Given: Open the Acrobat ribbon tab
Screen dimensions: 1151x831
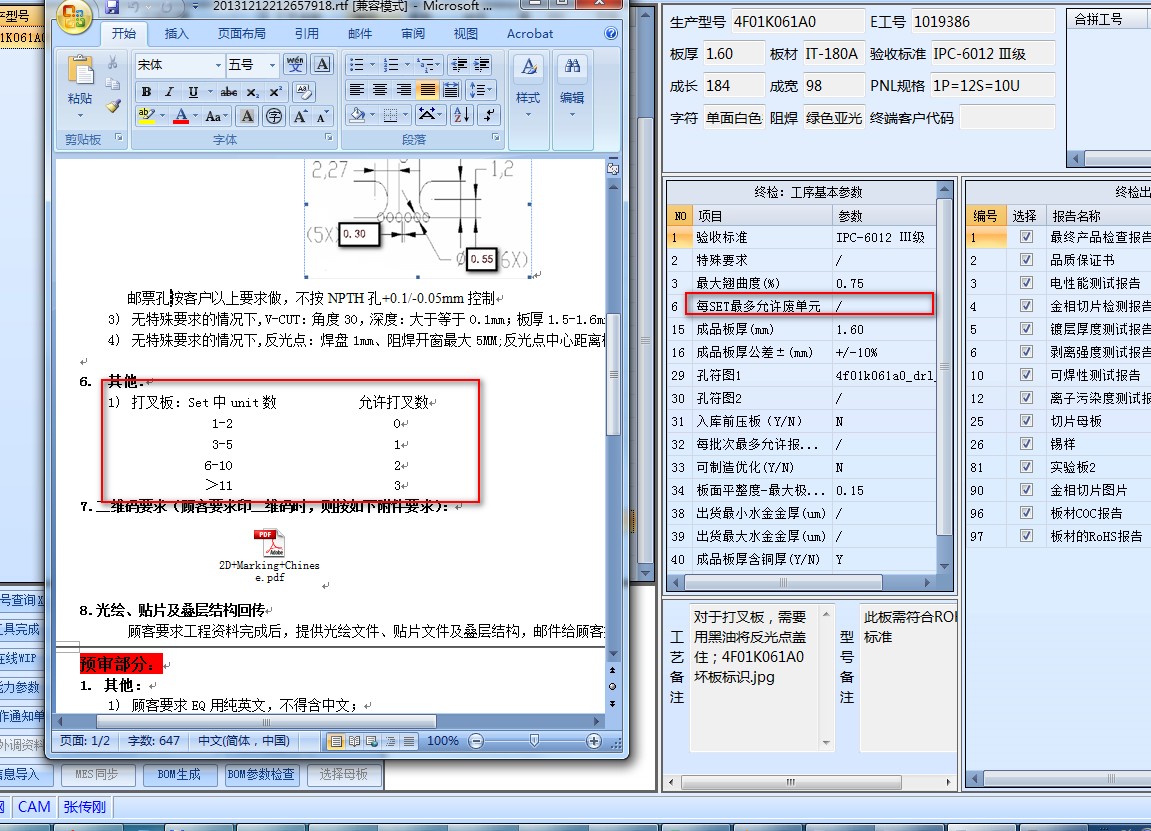Looking at the screenshot, I should pyautogui.click(x=530, y=34).
